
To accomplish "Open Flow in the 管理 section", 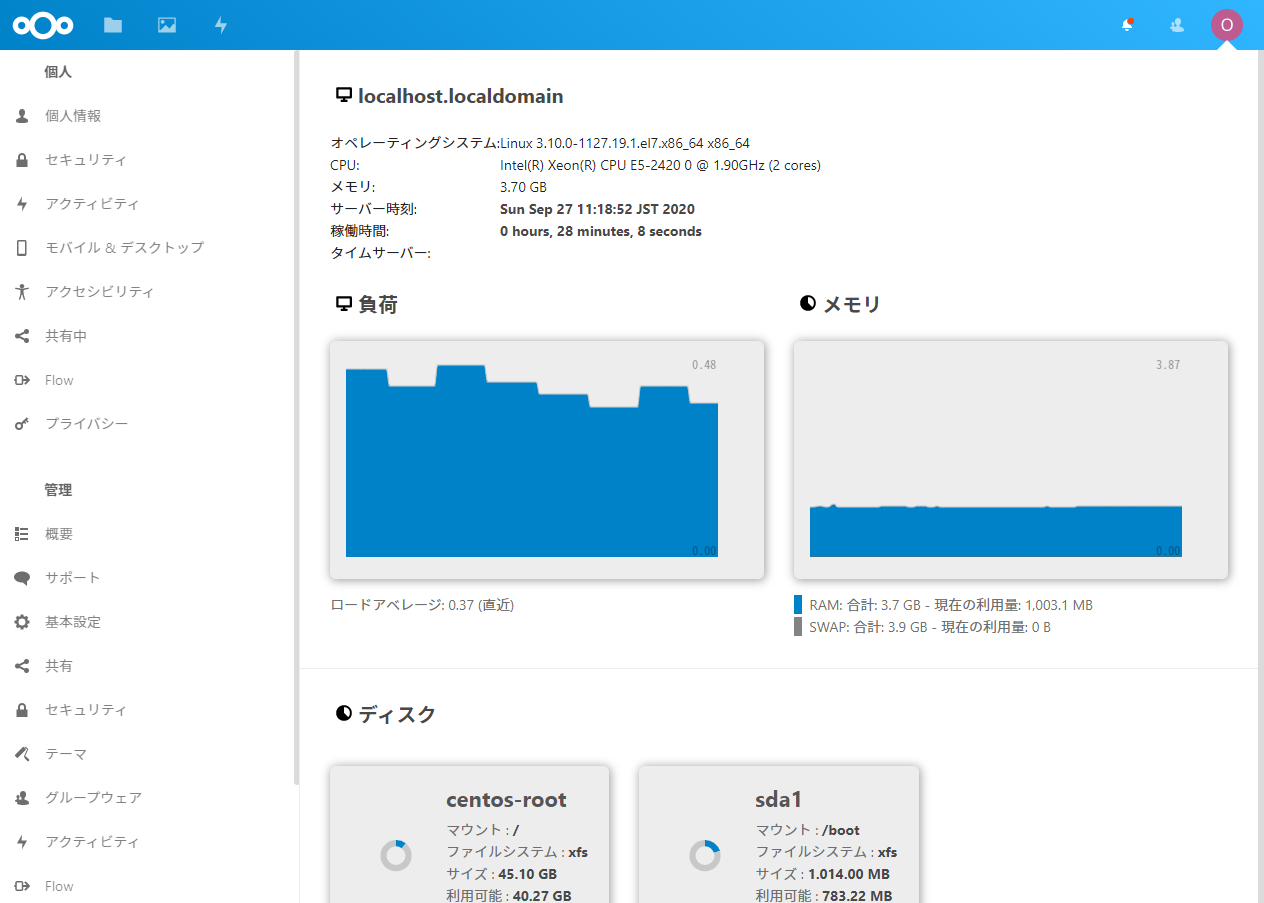I will point(59,886).
